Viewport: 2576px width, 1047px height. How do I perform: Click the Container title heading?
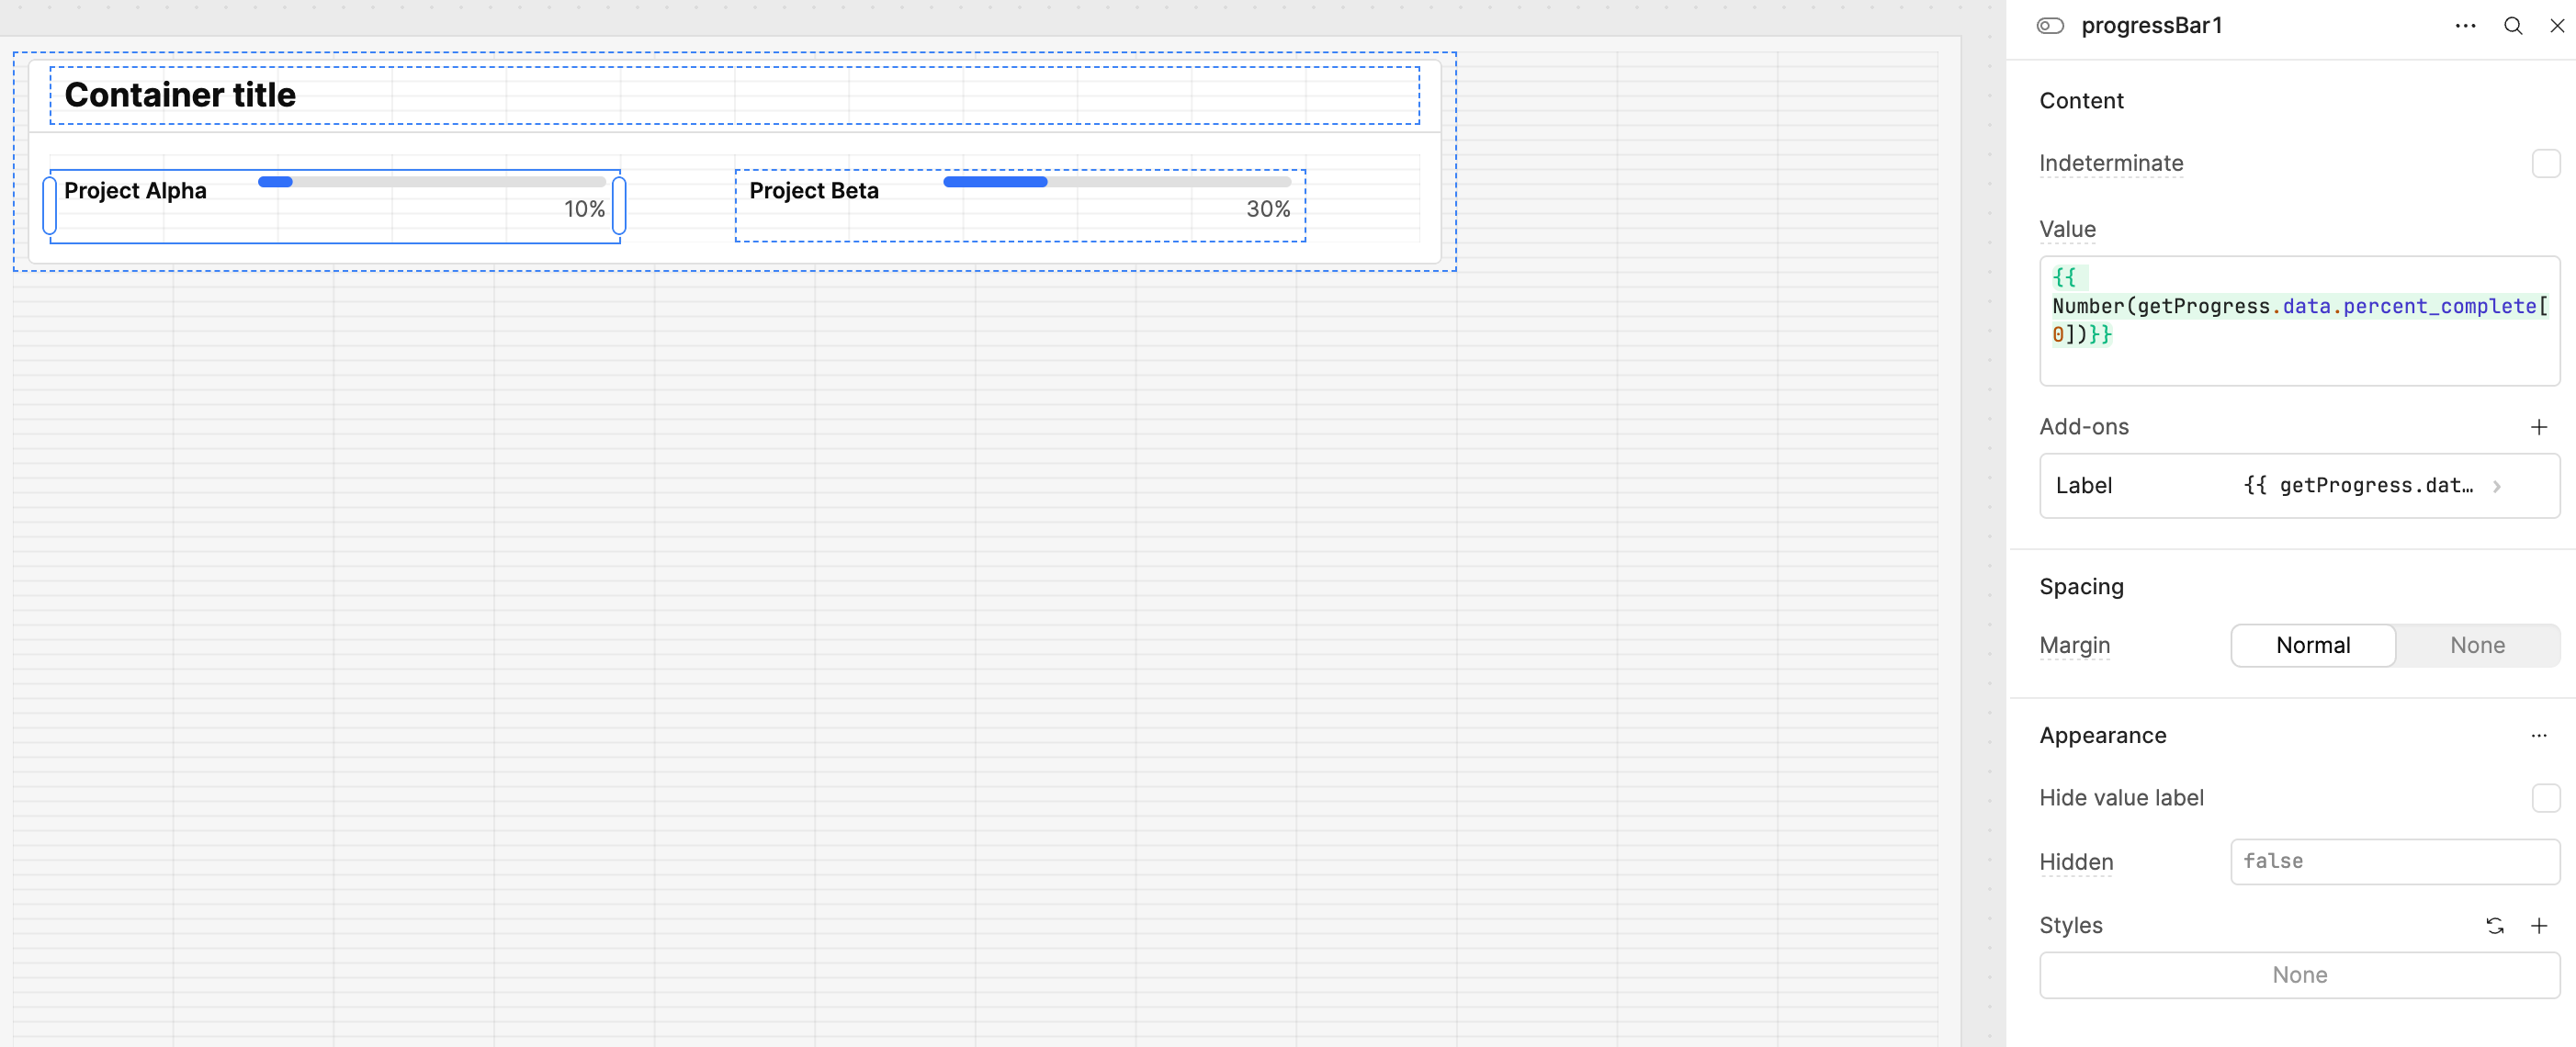(180, 95)
